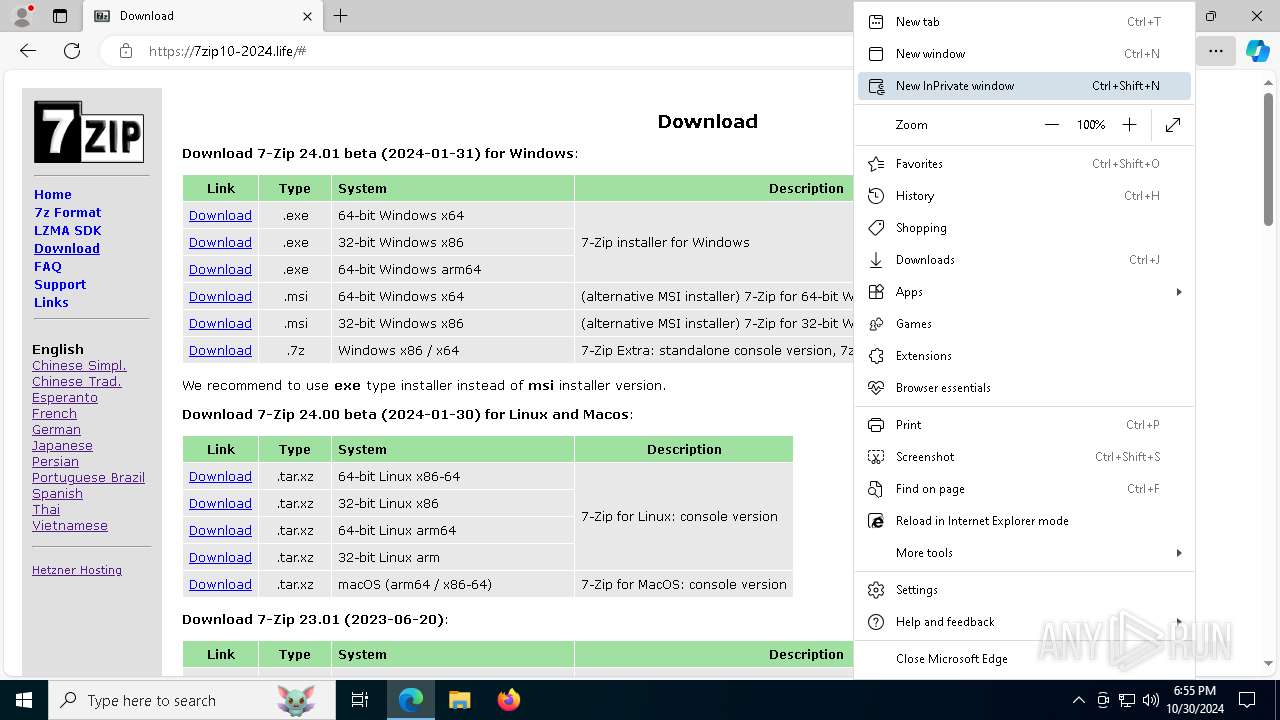This screenshot has width=1280, height=720.
Task: Open Downloads from the menu
Action: pos(1024,260)
